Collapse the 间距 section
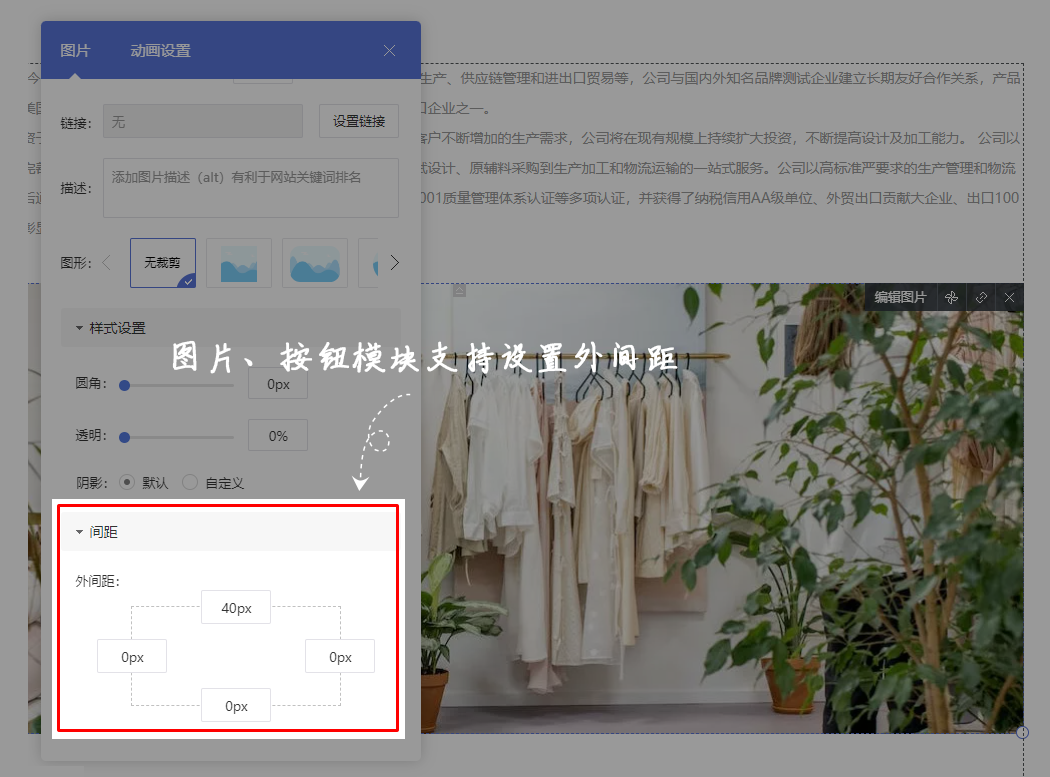Image resolution: width=1050 pixels, height=777 pixels. [80, 532]
